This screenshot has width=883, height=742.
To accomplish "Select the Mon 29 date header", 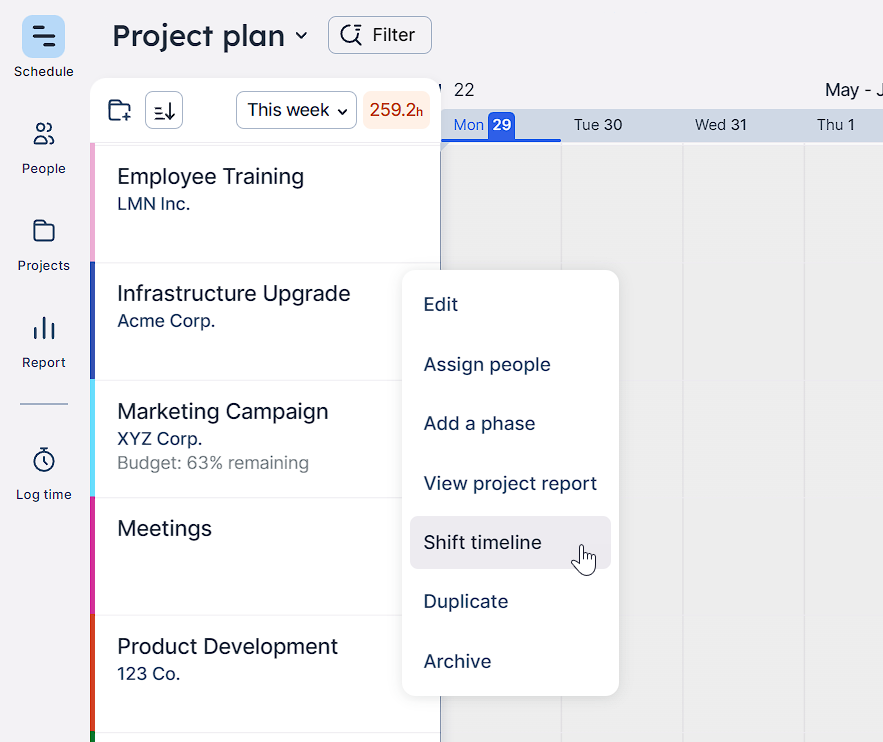I will coord(483,125).
